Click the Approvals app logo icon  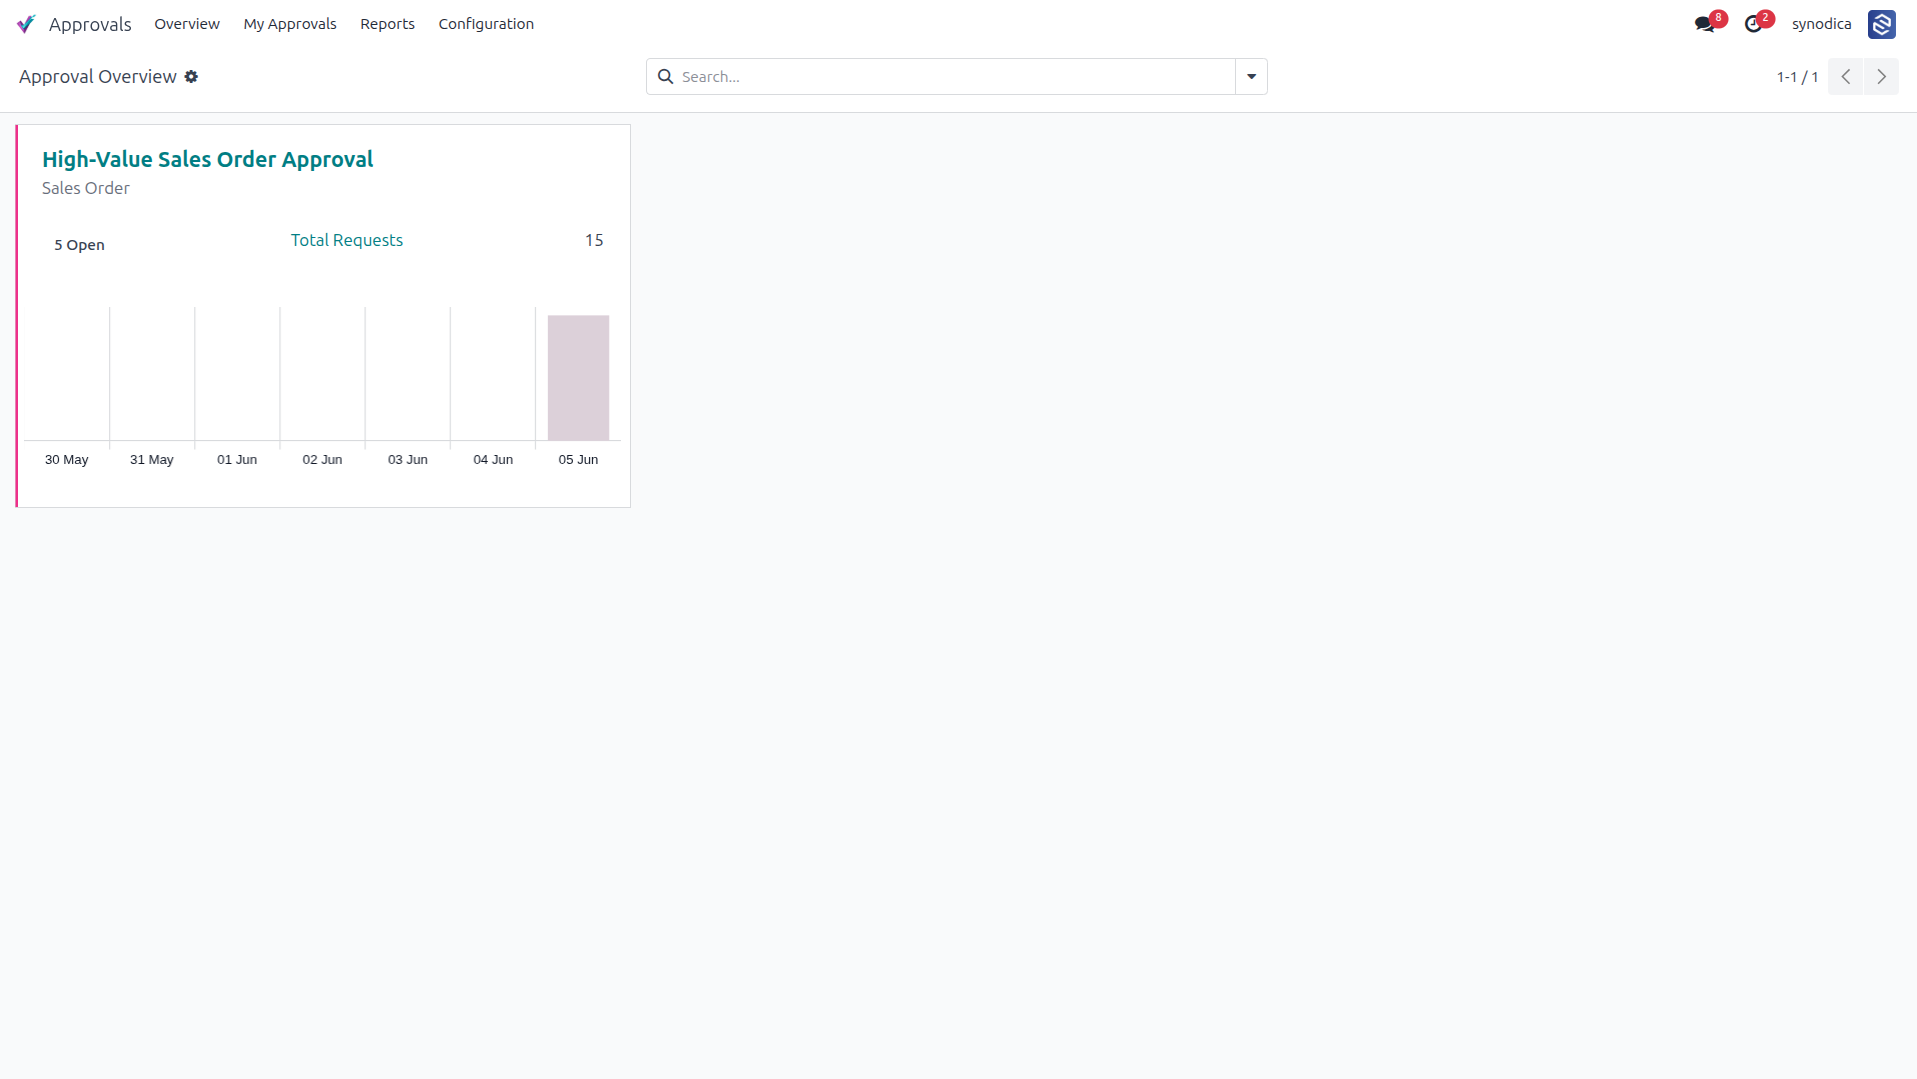pos(26,24)
